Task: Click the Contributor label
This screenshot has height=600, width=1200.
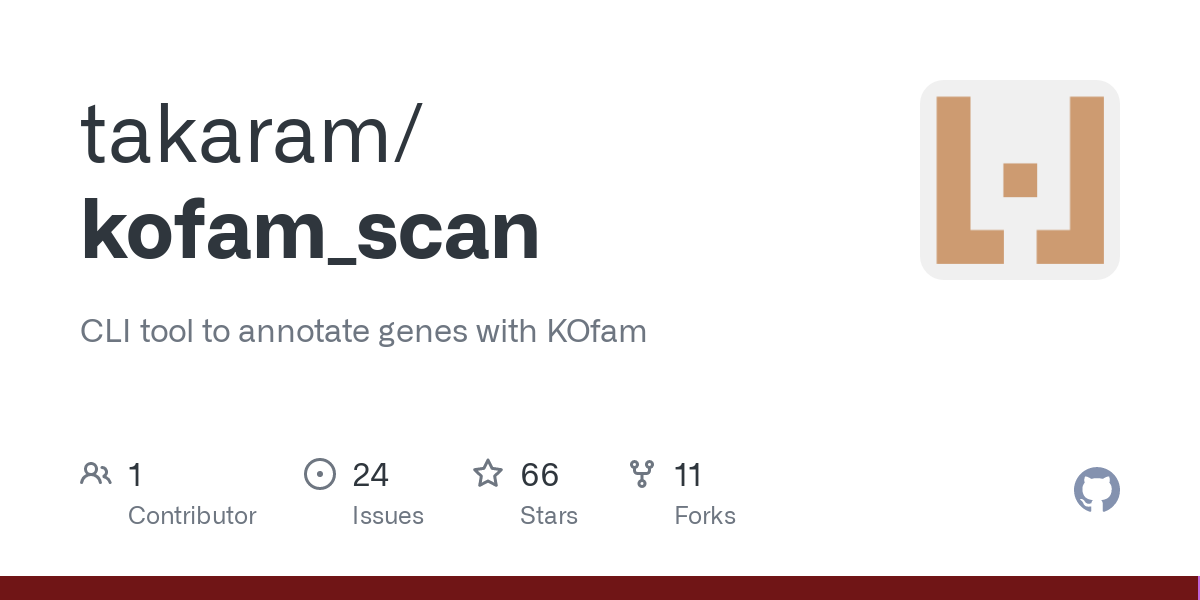Action: (x=192, y=516)
